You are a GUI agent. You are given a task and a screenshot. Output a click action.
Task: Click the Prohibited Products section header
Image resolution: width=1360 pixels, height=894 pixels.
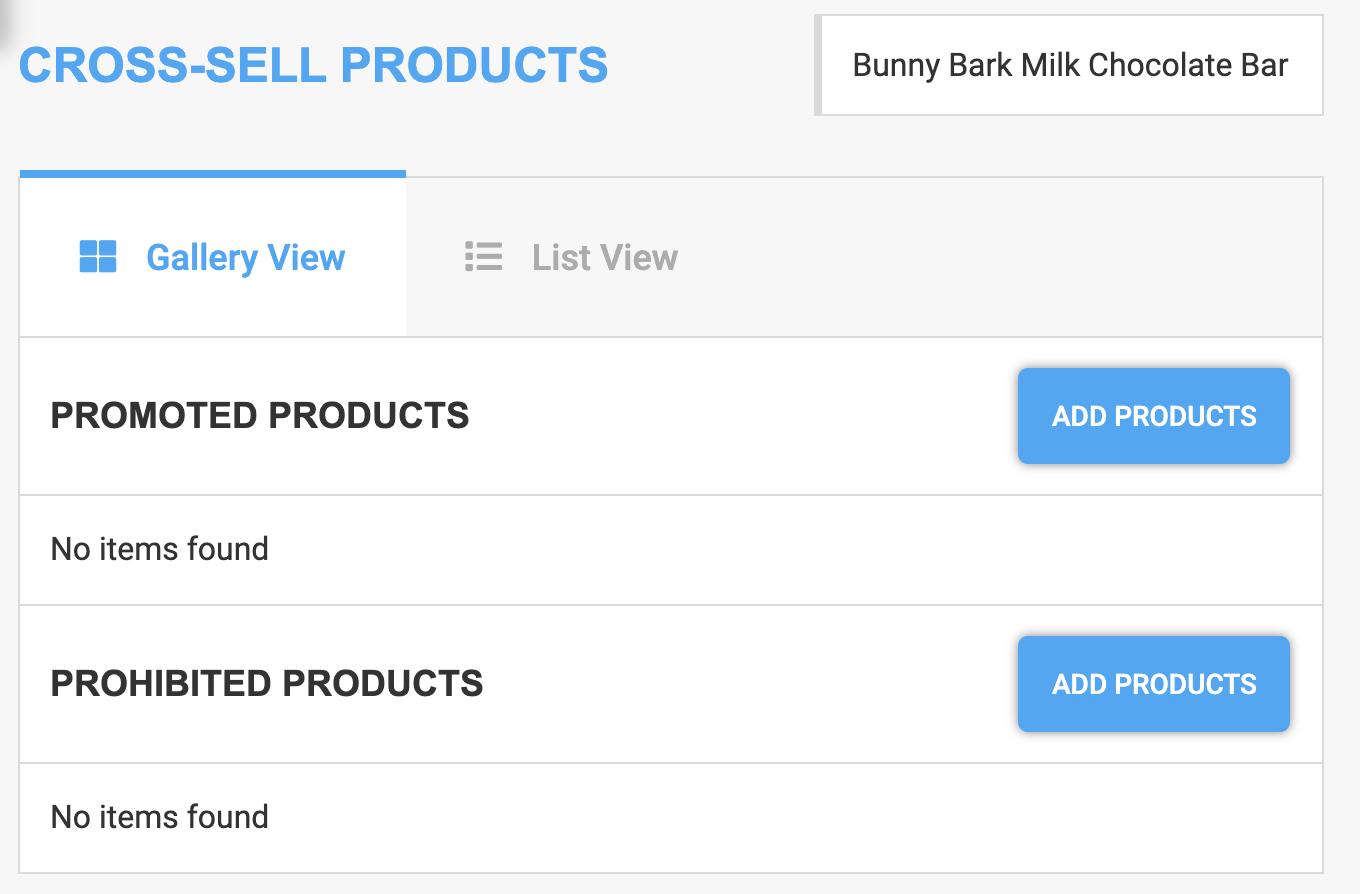coord(266,683)
